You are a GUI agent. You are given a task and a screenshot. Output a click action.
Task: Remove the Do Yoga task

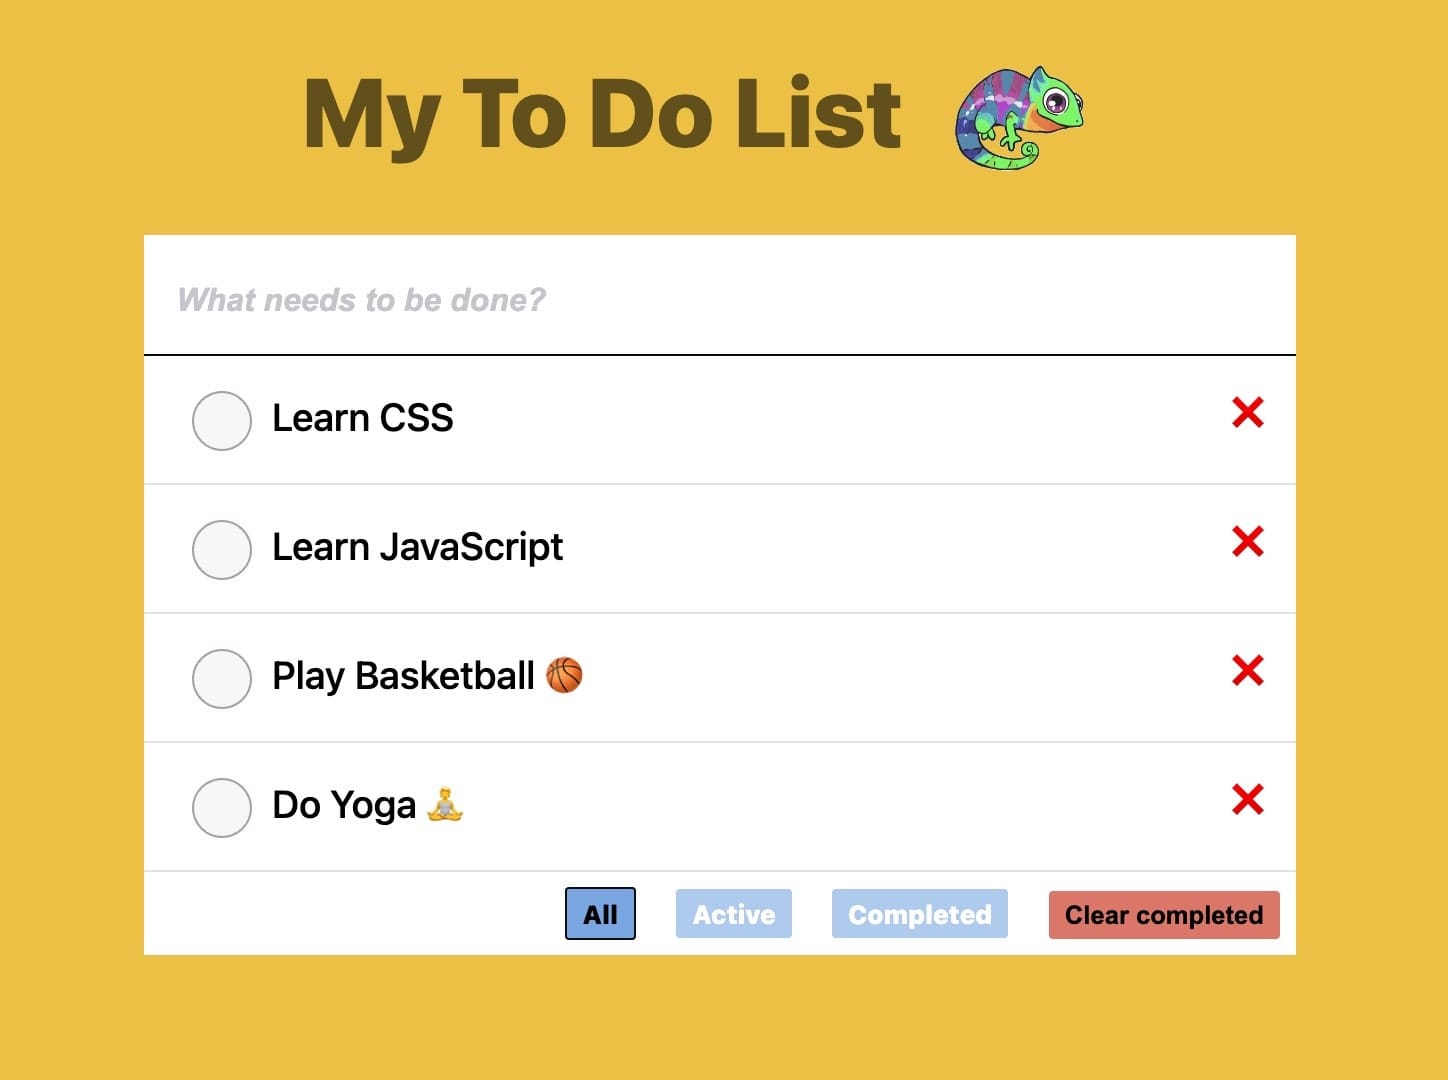1247,799
